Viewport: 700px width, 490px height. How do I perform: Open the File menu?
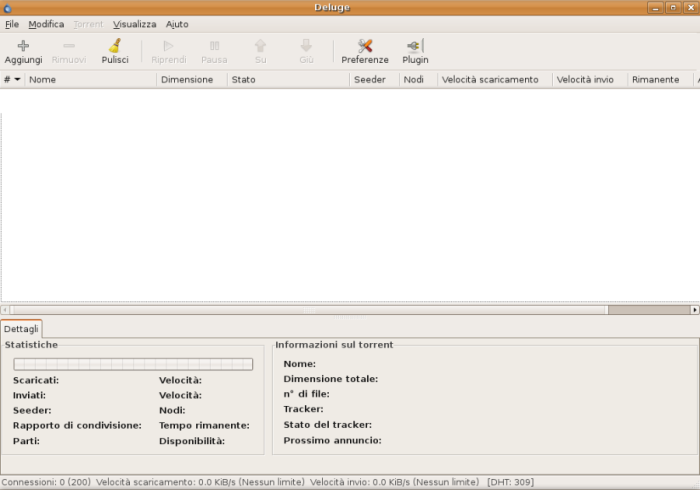point(12,24)
